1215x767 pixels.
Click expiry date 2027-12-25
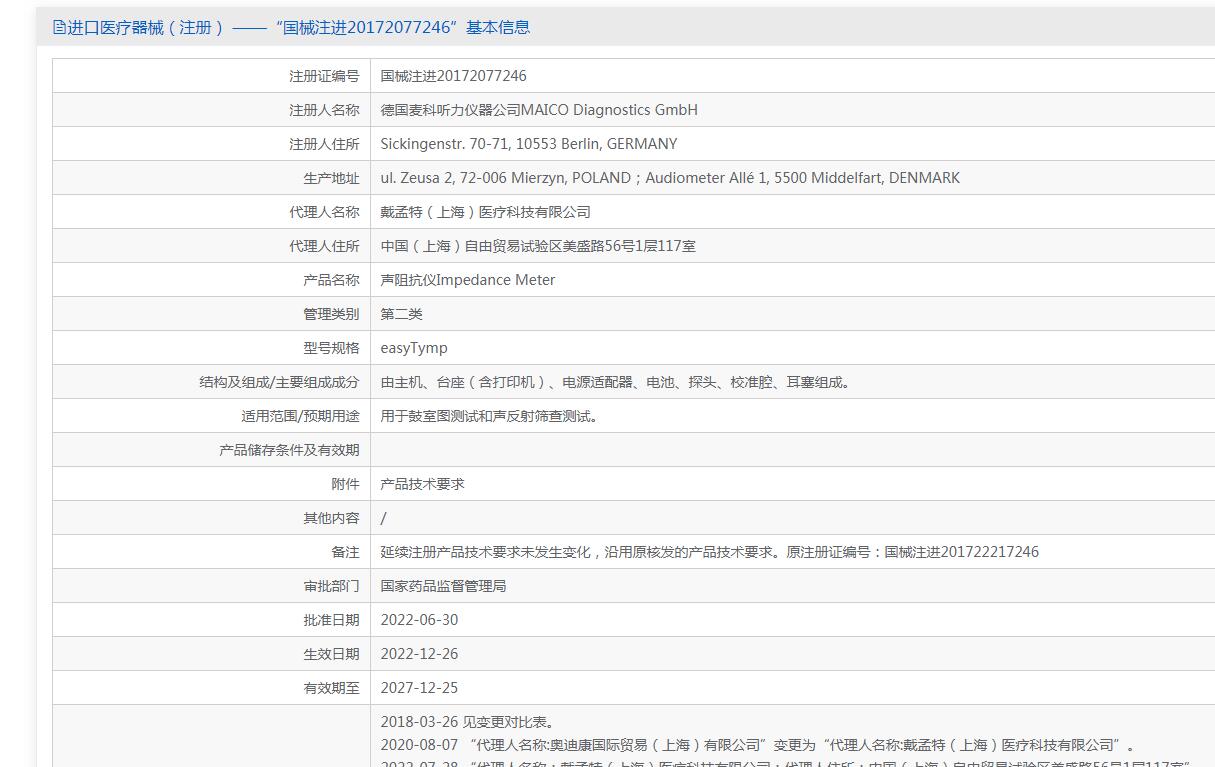[x=419, y=688]
